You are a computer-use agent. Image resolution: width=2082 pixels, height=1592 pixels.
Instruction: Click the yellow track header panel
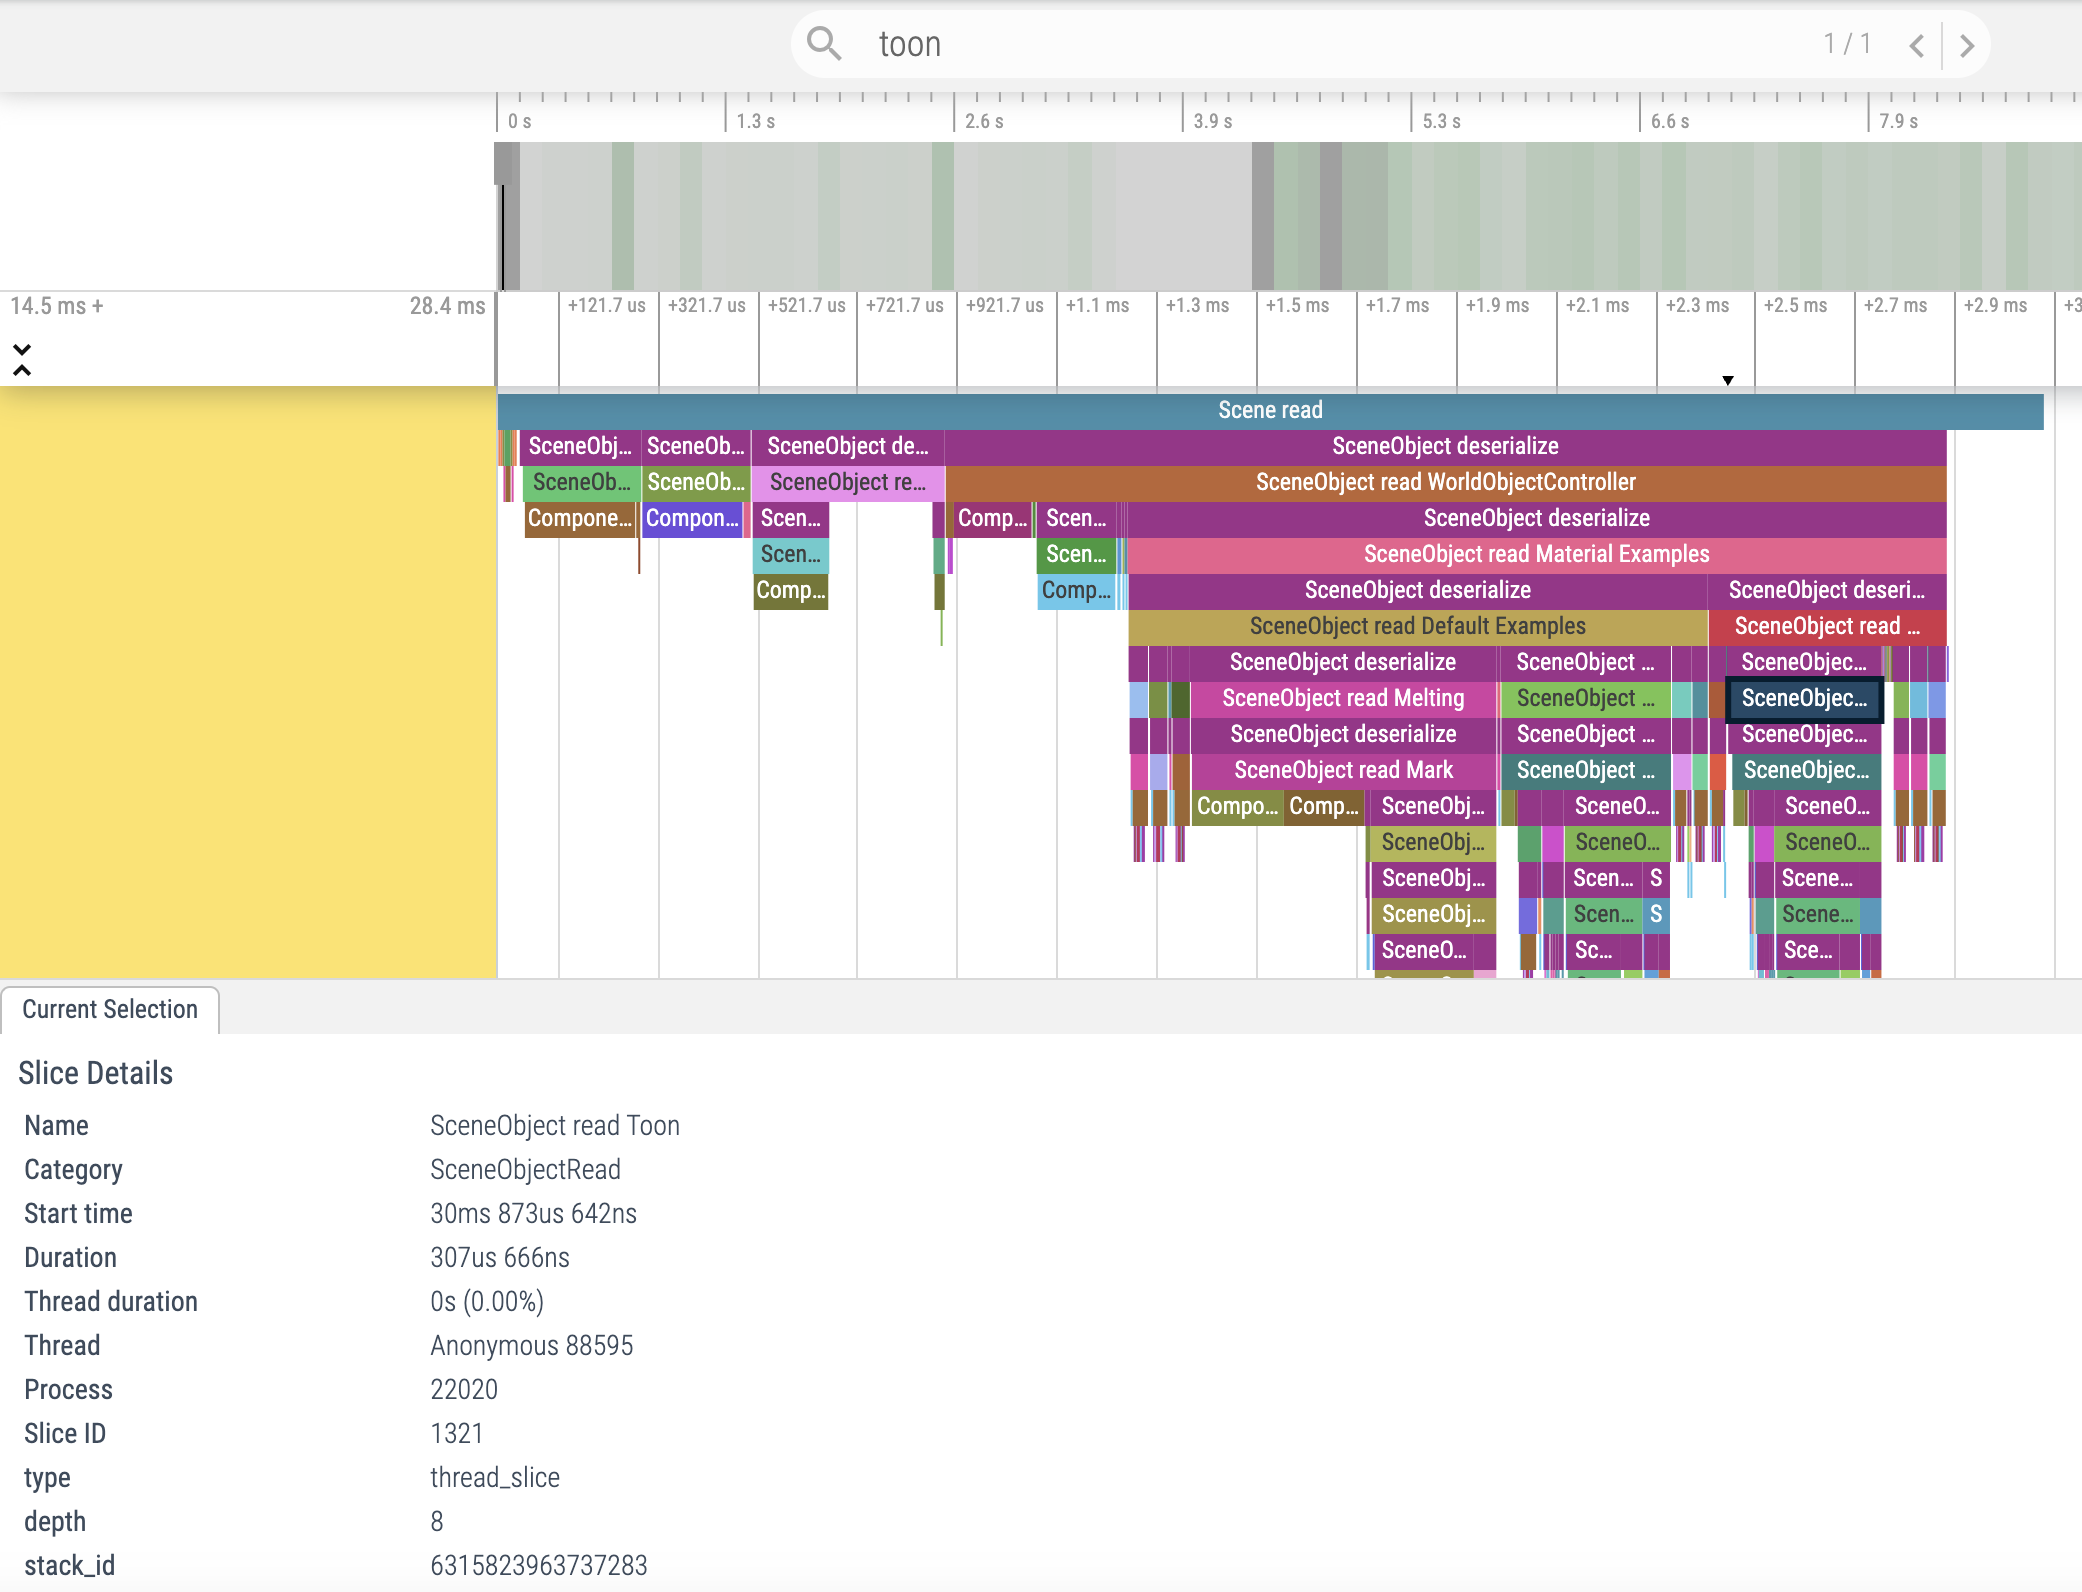pos(247,680)
